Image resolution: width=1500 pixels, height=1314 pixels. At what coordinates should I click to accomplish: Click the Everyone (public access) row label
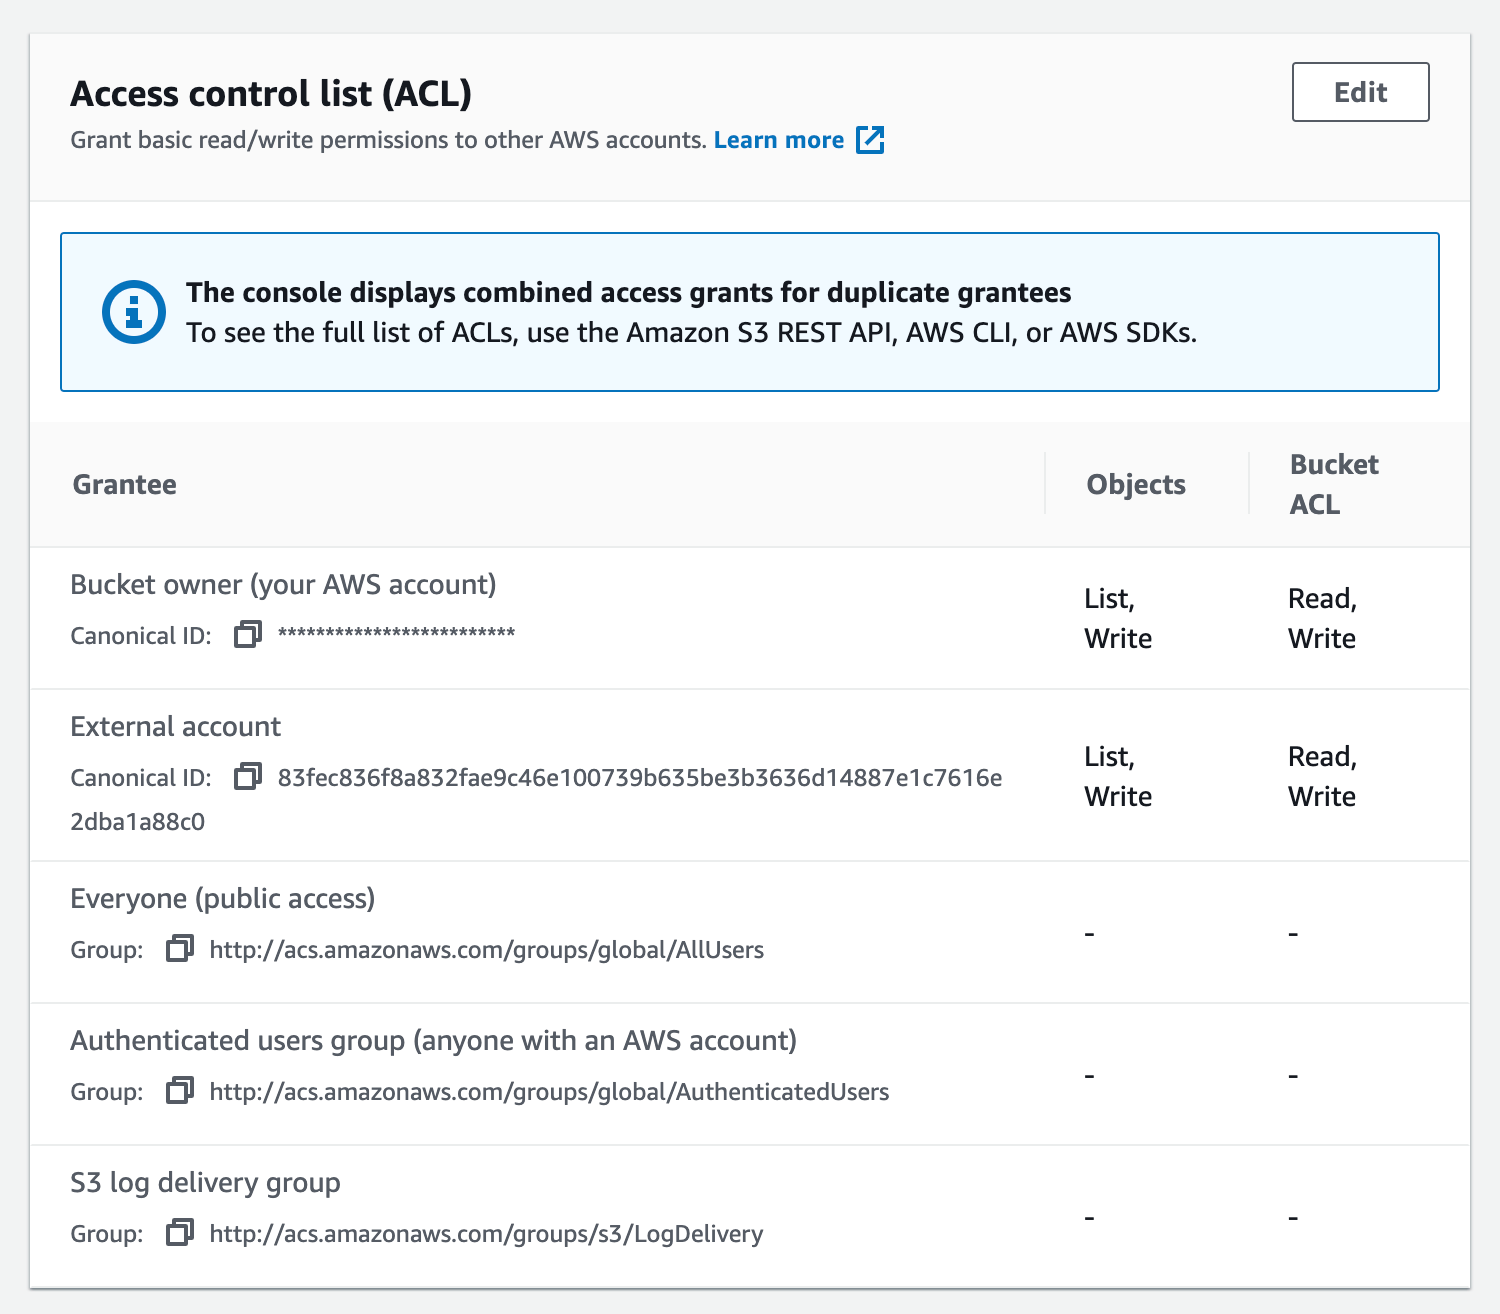[x=222, y=898]
